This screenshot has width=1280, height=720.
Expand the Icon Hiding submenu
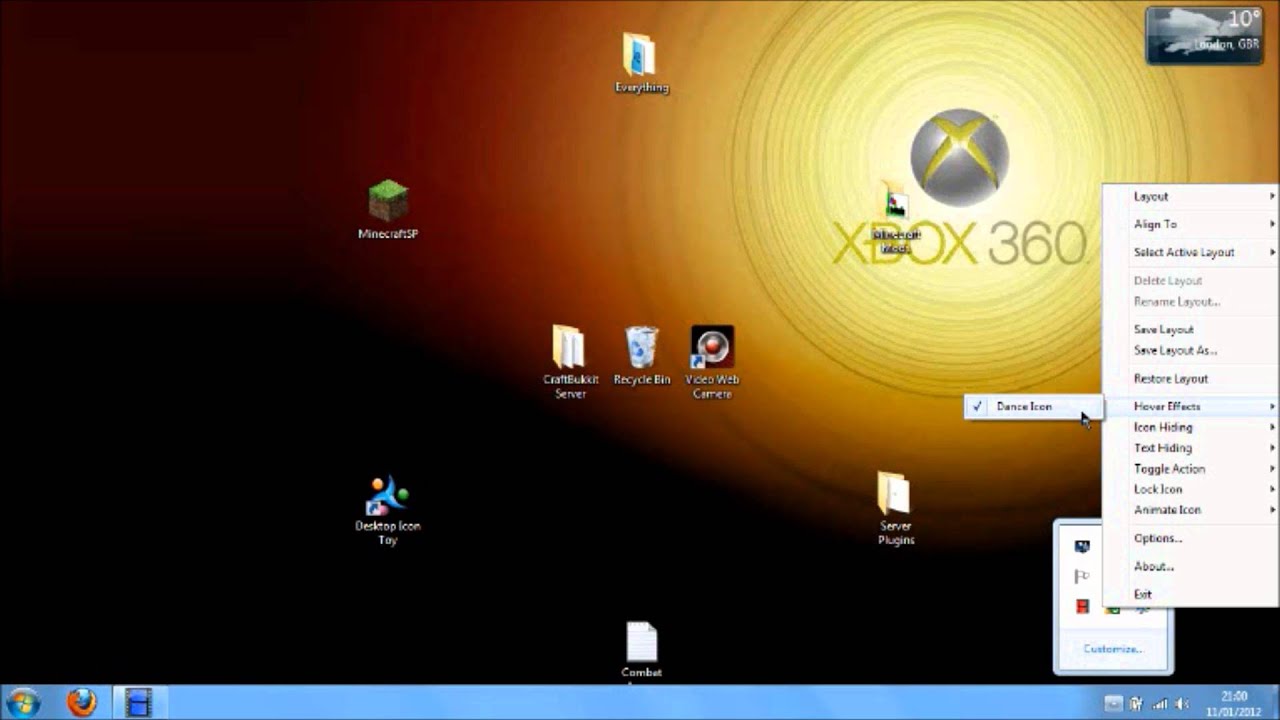pyautogui.click(x=1191, y=427)
